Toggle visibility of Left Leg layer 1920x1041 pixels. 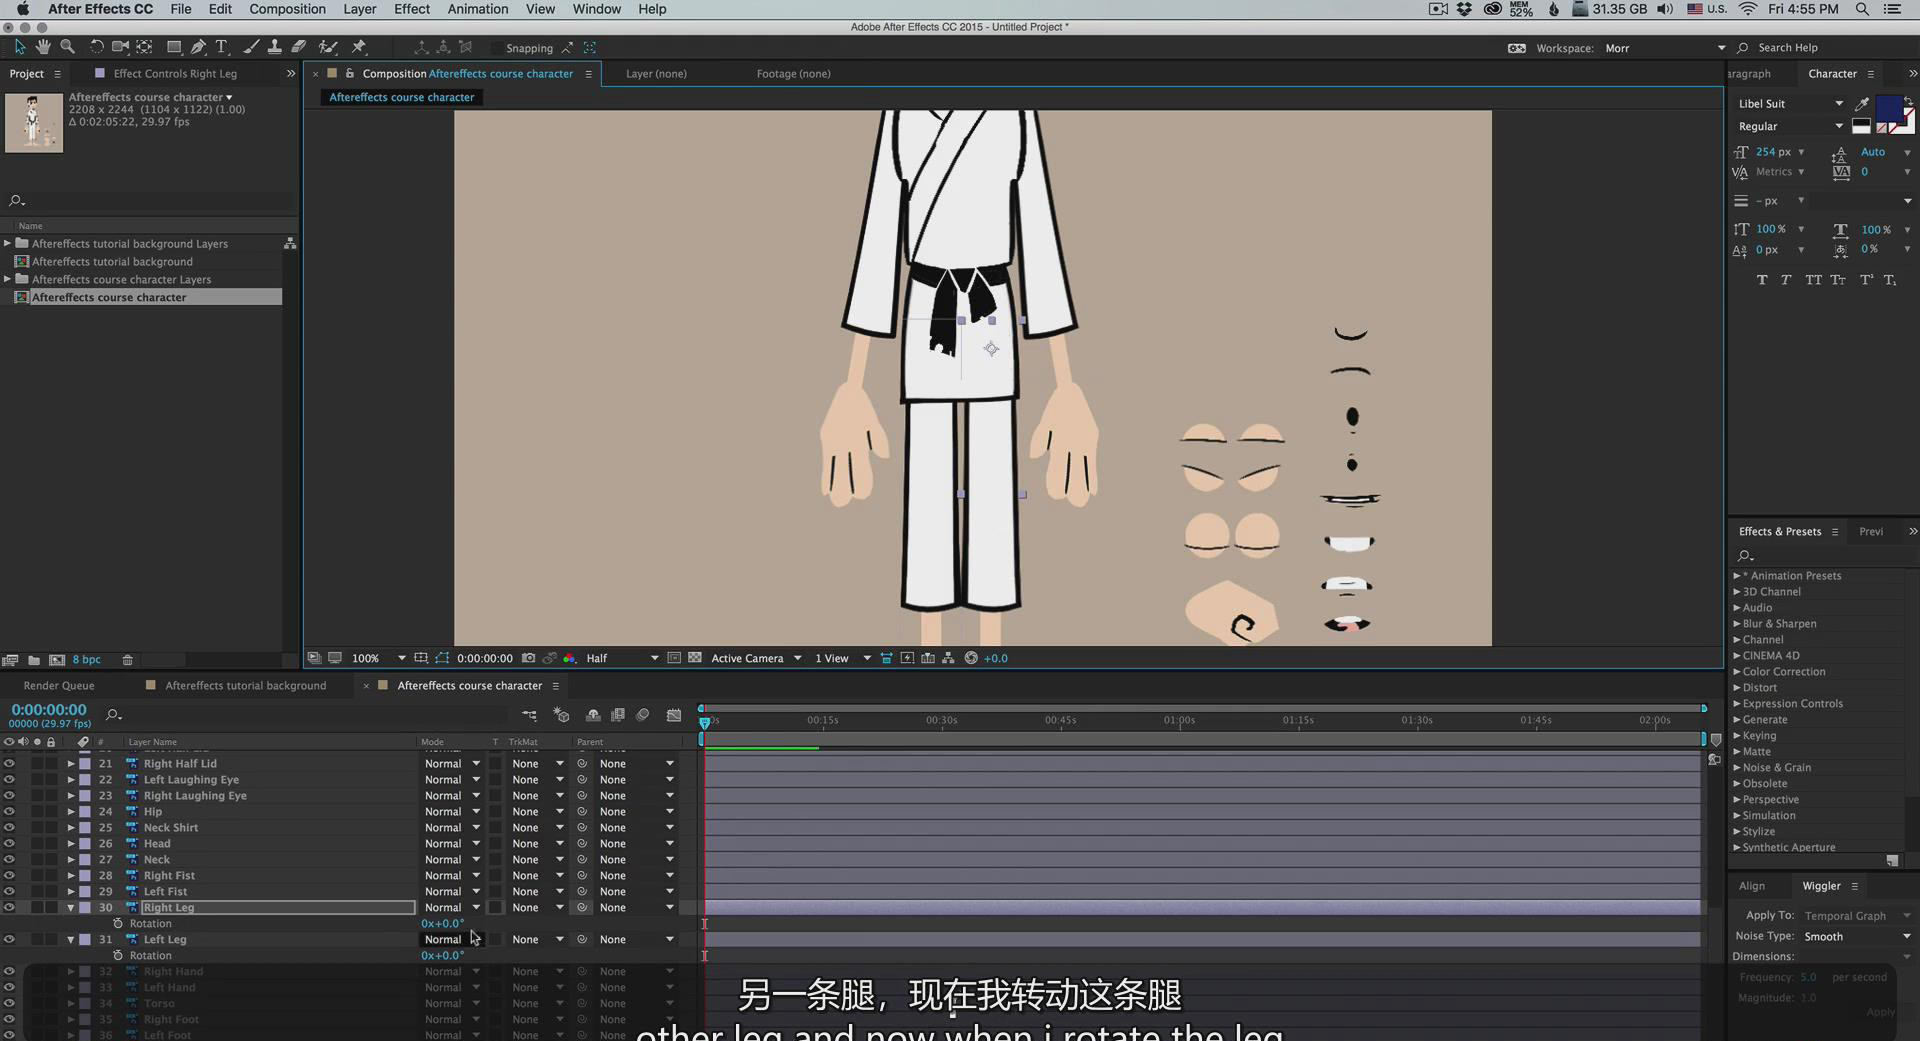click(x=9, y=940)
